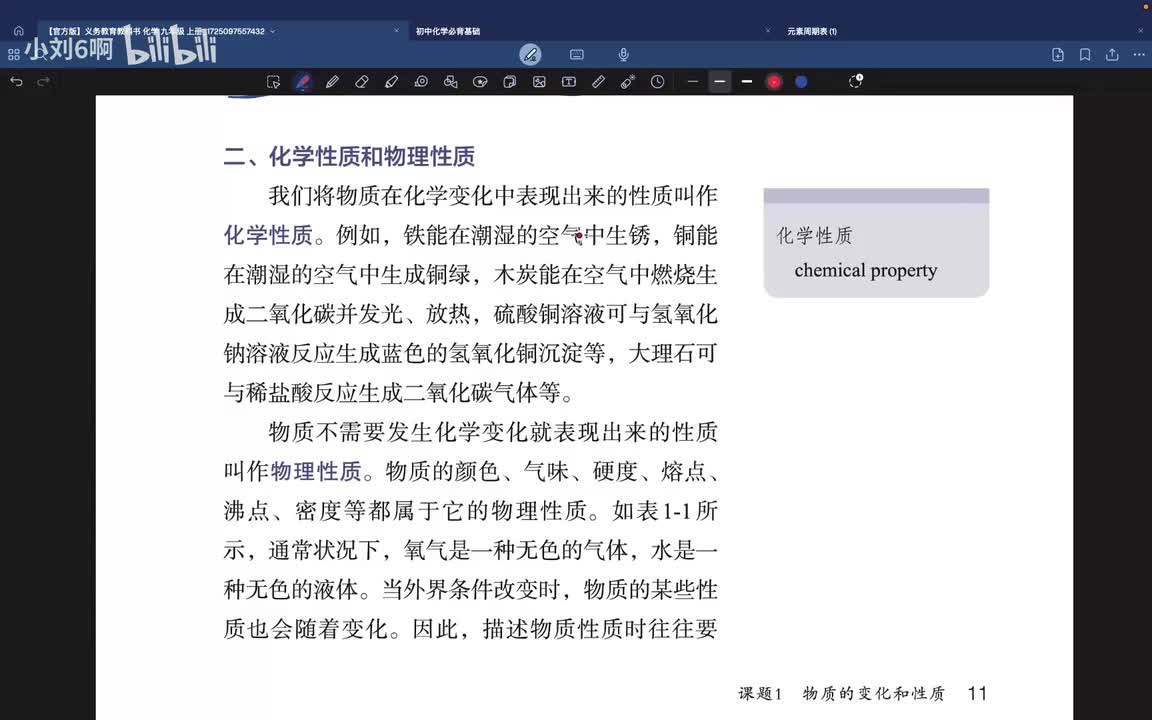Bookmark the current page

pyautogui.click(x=1084, y=54)
